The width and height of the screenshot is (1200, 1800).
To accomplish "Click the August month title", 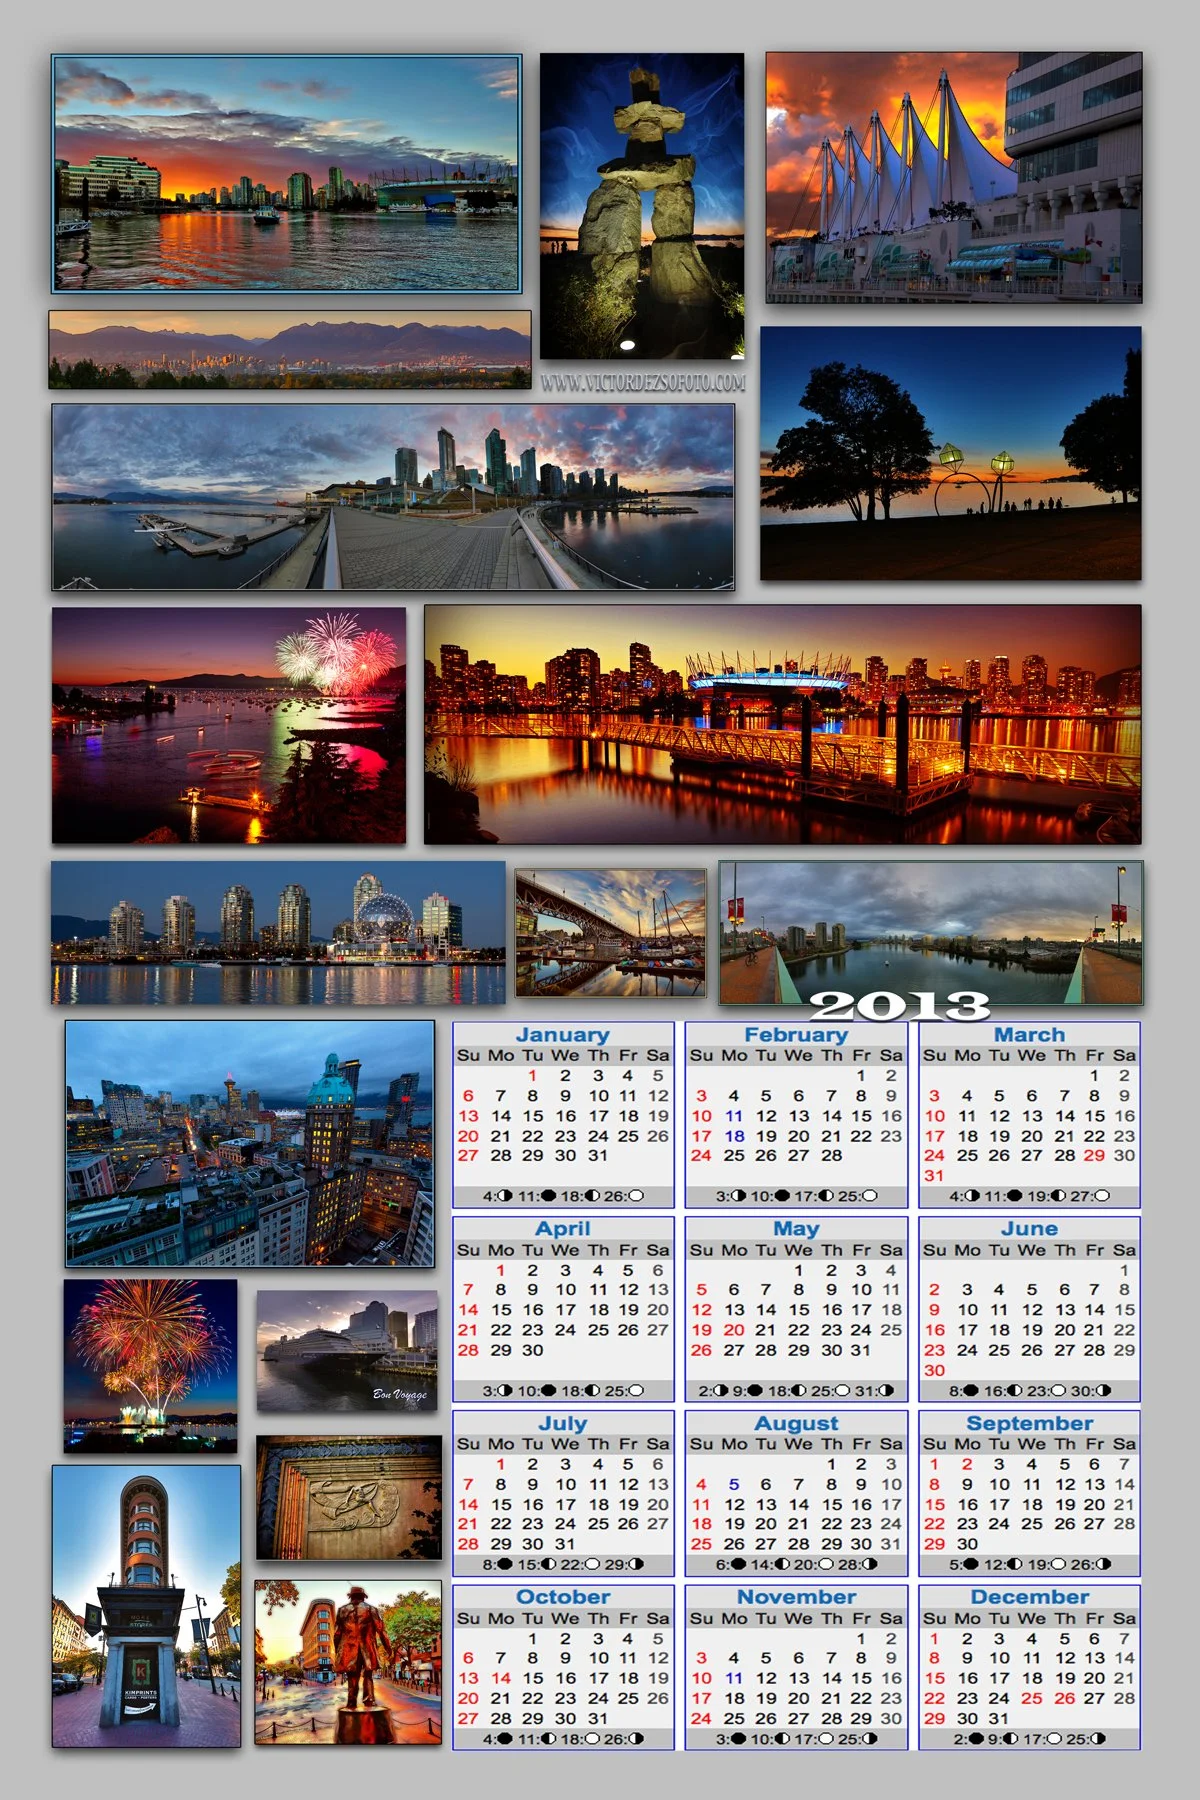I will click(796, 1423).
